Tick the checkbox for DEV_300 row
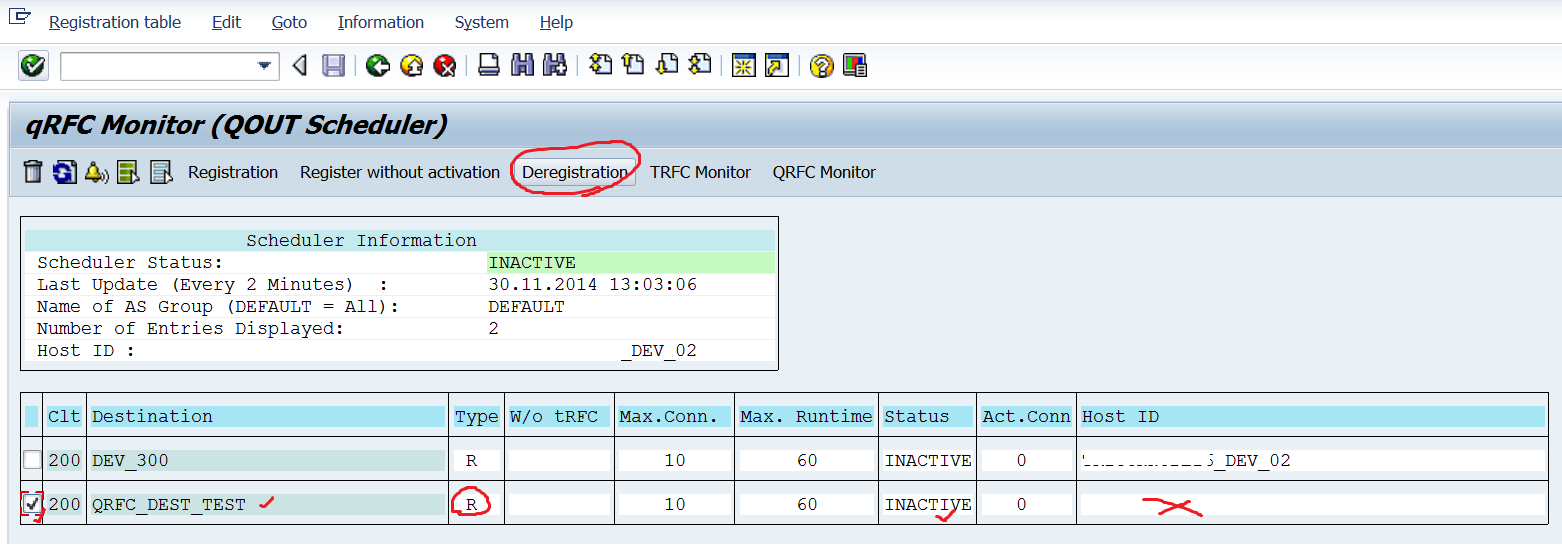Viewport: 1562px width, 550px height. tap(33, 460)
